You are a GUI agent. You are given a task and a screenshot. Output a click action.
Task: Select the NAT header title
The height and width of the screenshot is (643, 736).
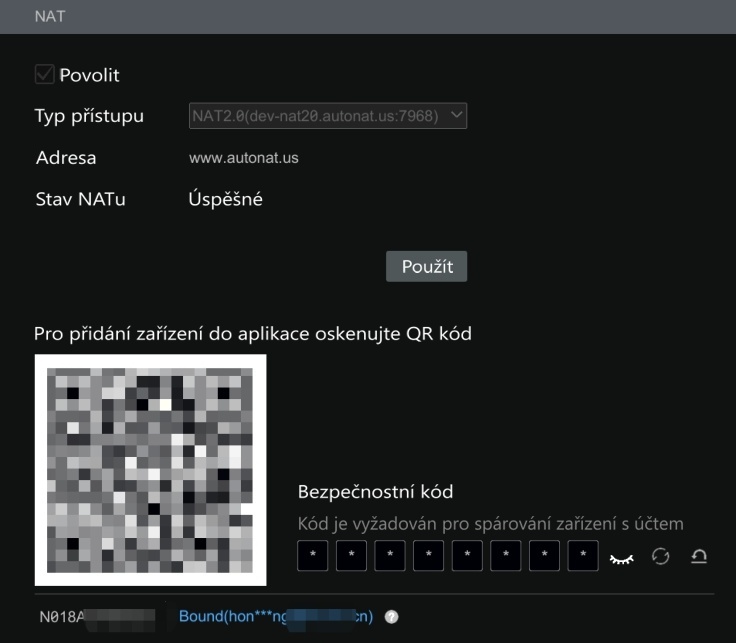point(50,16)
